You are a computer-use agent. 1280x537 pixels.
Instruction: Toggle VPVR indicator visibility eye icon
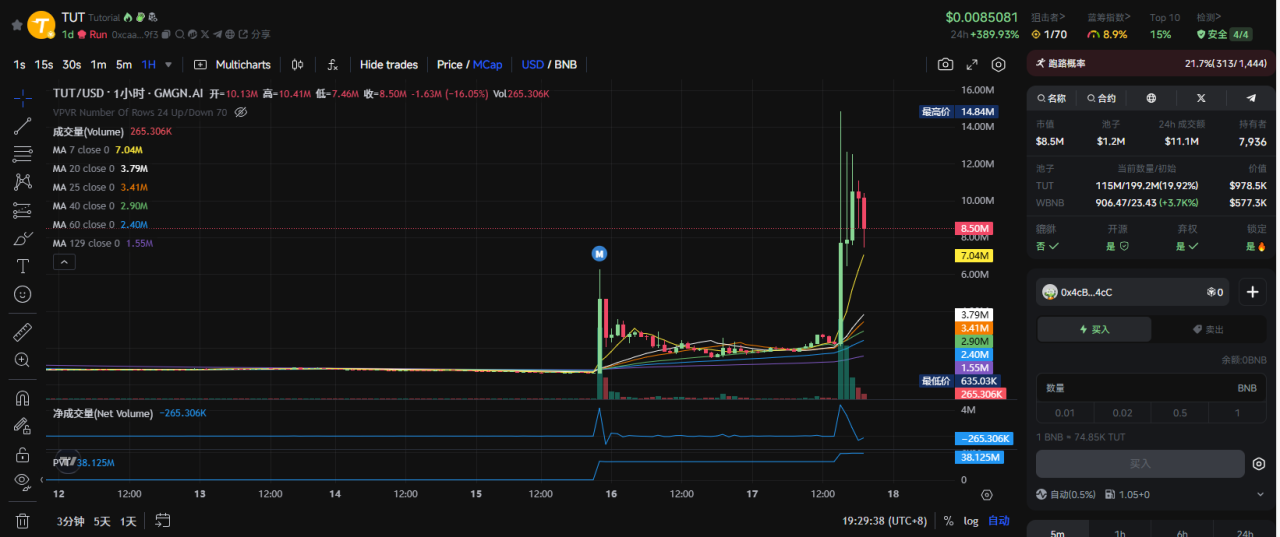[x=240, y=113]
